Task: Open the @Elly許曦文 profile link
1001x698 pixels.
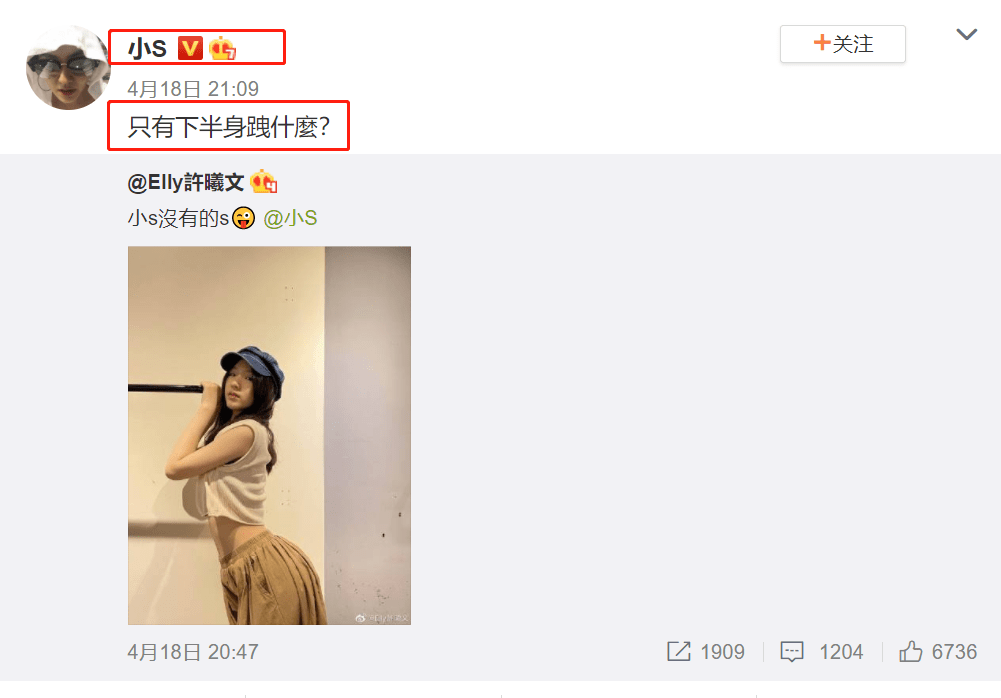Action: (x=186, y=183)
